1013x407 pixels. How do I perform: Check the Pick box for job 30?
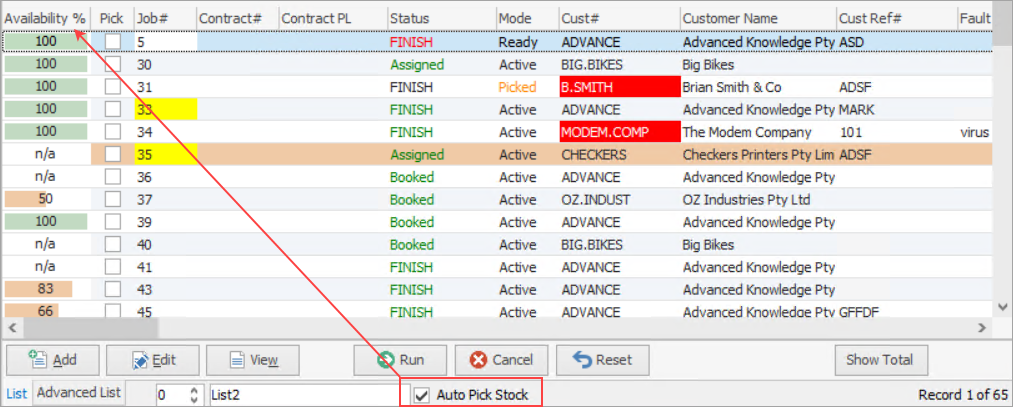click(113, 65)
